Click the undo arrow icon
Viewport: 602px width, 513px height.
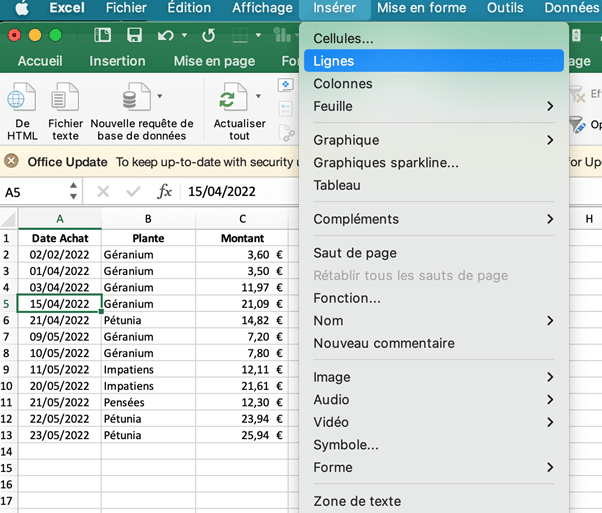pyautogui.click(x=165, y=35)
